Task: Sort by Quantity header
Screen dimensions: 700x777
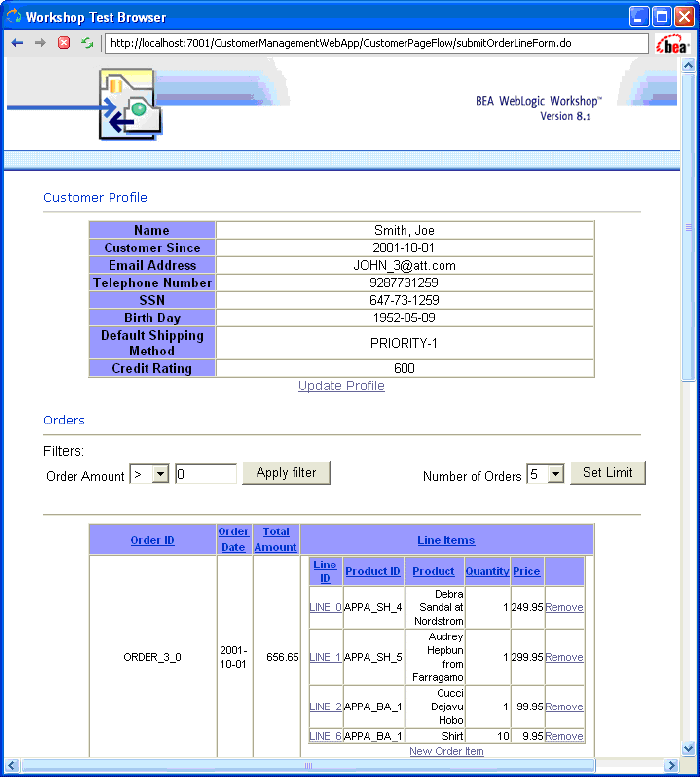Action: click(x=487, y=571)
